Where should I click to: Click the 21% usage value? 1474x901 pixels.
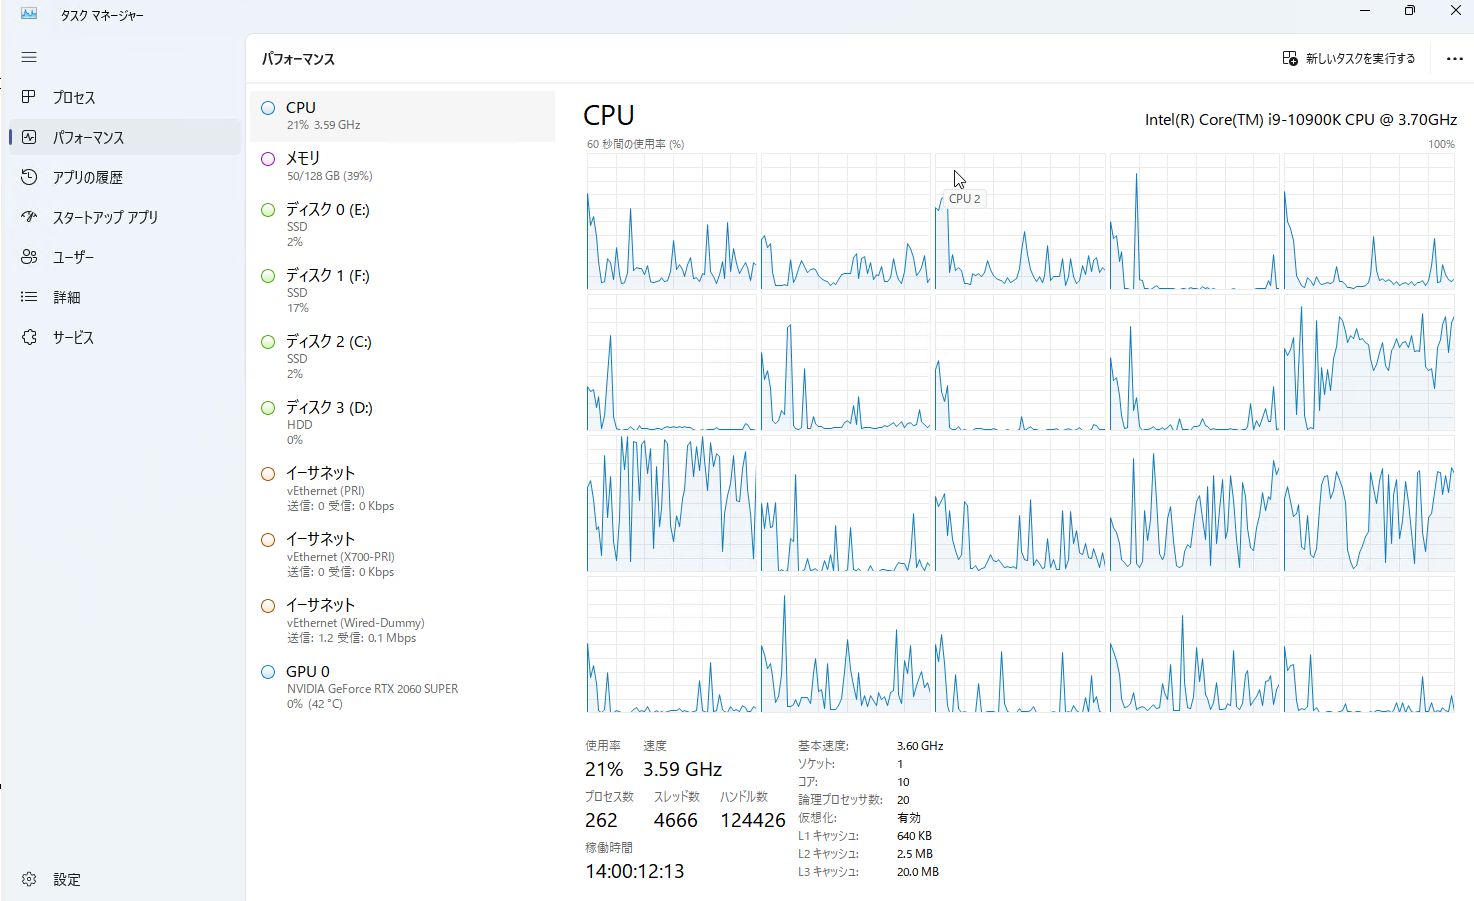coord(604,769)
